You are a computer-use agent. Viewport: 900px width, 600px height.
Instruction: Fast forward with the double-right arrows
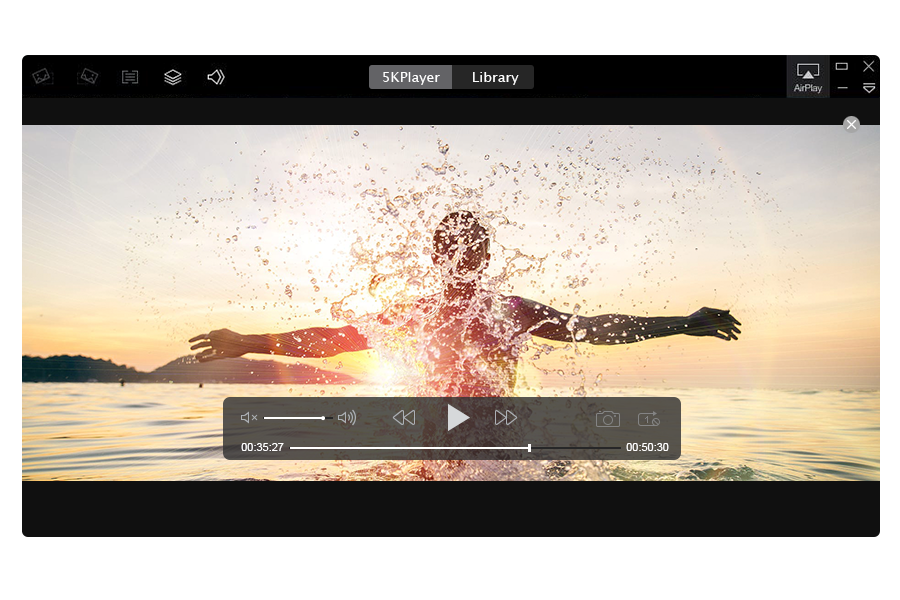coord(506,418)
